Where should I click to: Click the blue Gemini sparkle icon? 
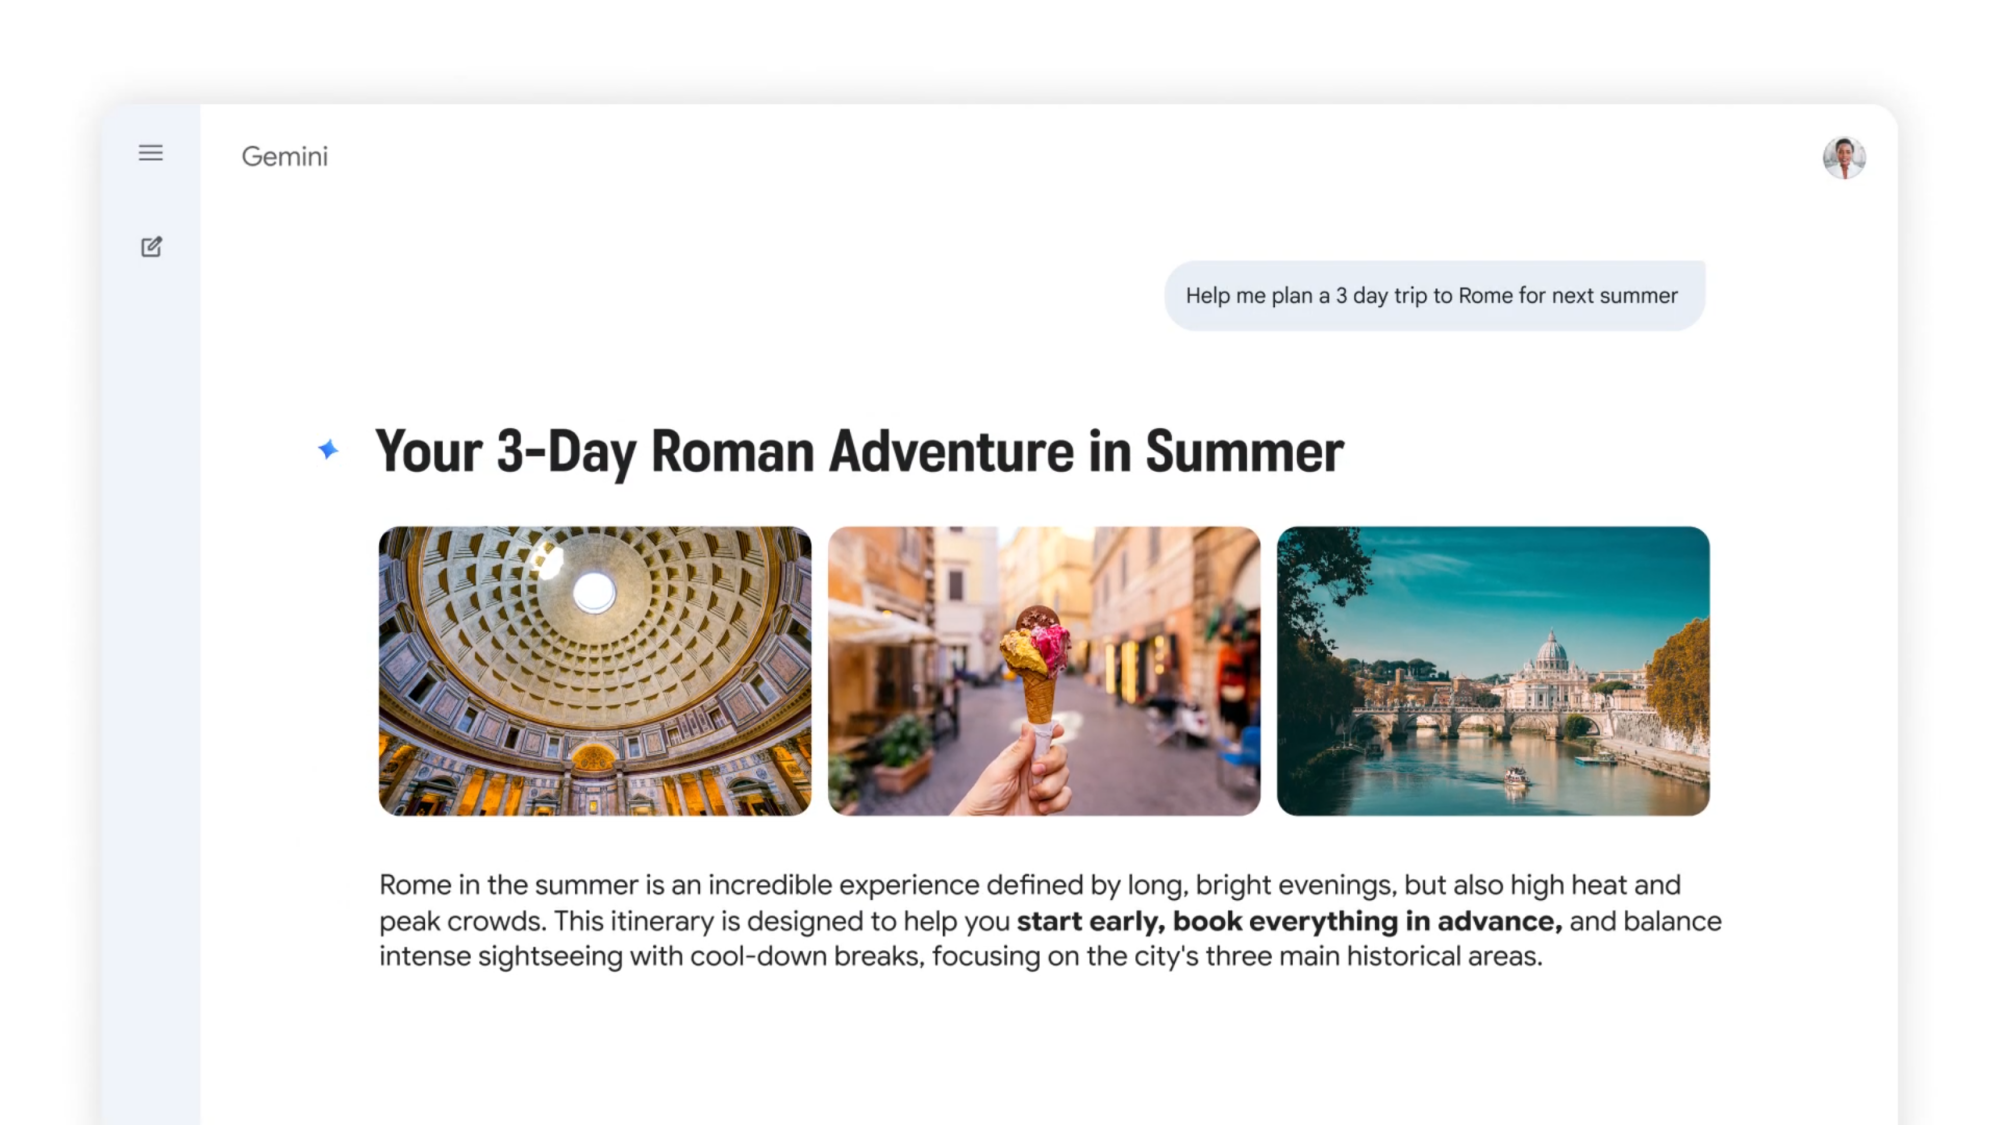(328, 450)
